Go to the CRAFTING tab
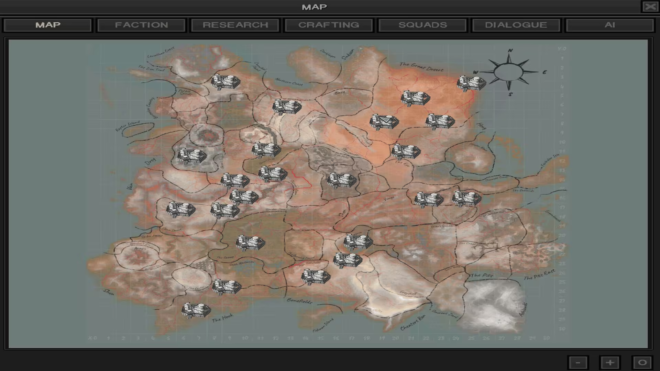The width and height of the screenshot is (660, 371). [329, 25]
